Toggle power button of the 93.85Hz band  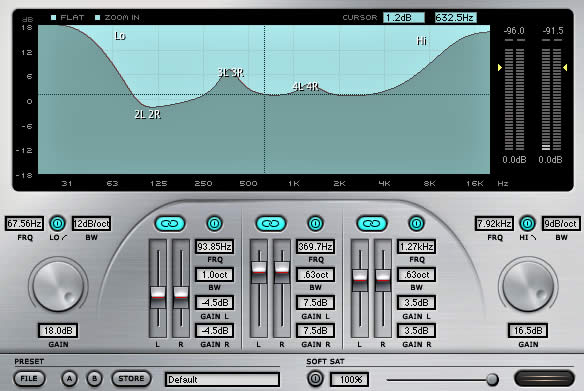click(x=214, y=223)
